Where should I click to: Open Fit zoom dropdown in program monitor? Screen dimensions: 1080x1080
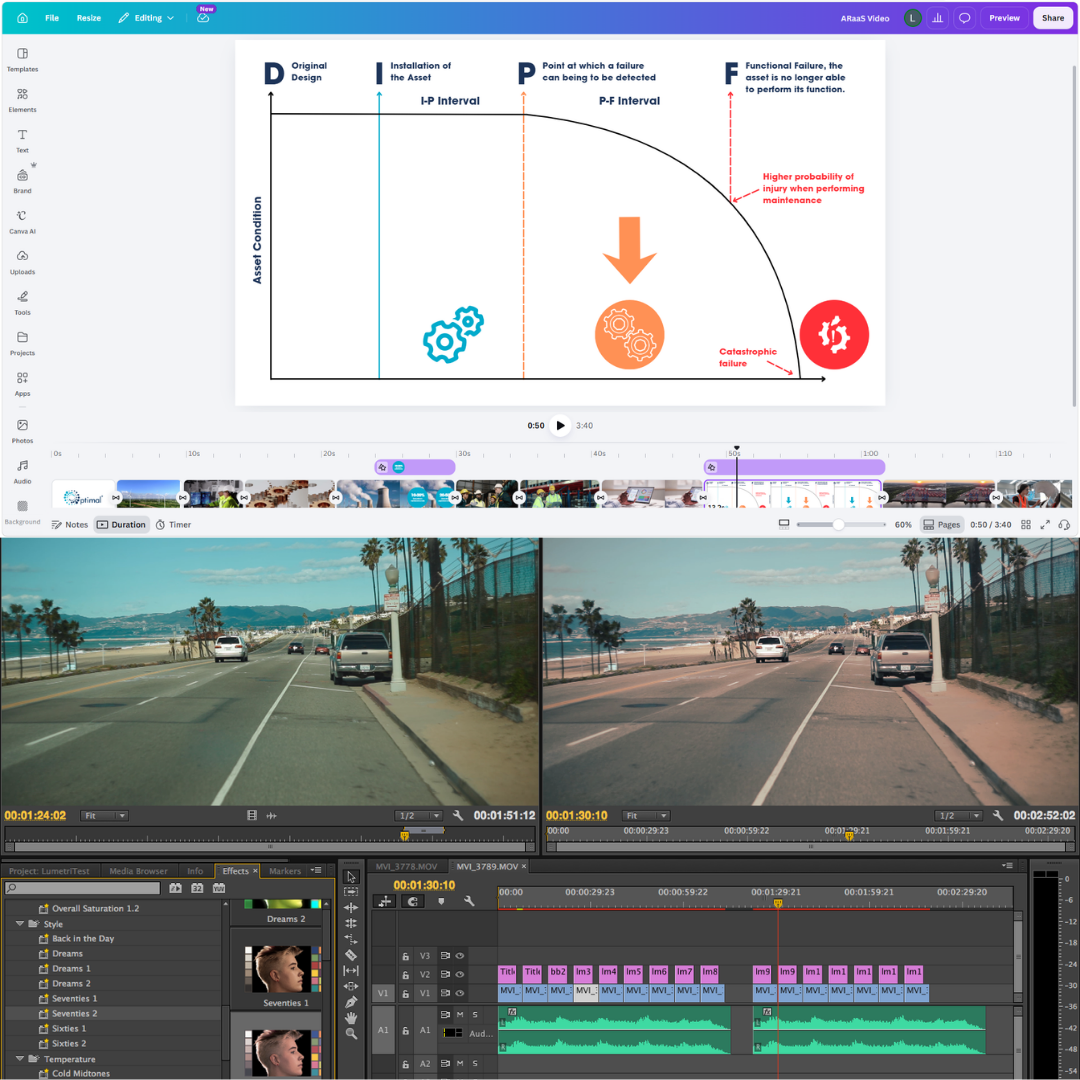(645, 816)
